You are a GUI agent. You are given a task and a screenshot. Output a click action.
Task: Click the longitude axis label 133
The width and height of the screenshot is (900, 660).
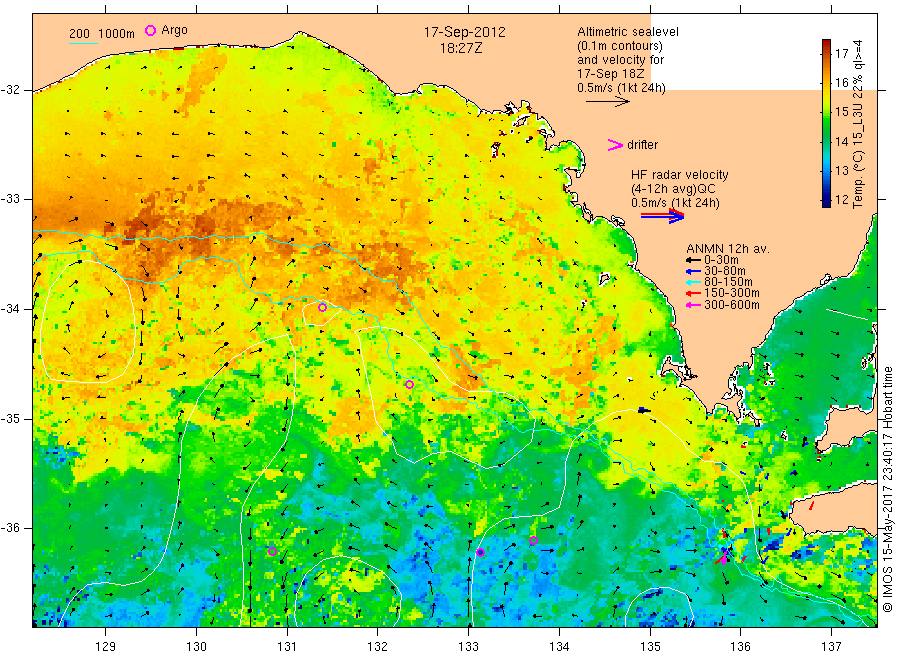click(468, 647)
